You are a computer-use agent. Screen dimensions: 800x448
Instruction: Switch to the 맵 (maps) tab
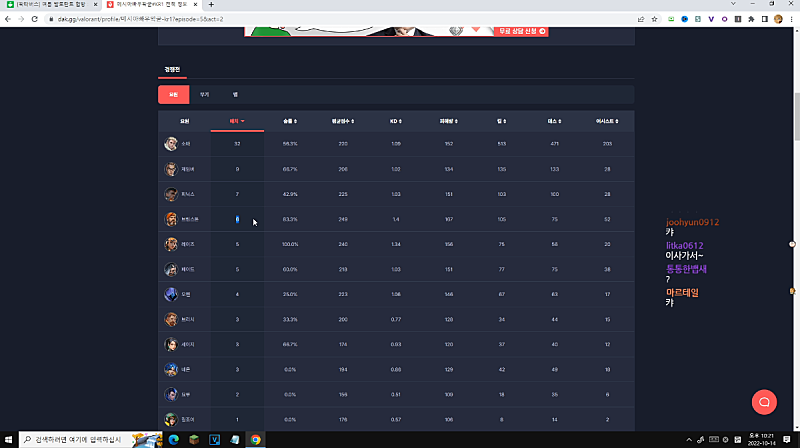tap(235, 94)
